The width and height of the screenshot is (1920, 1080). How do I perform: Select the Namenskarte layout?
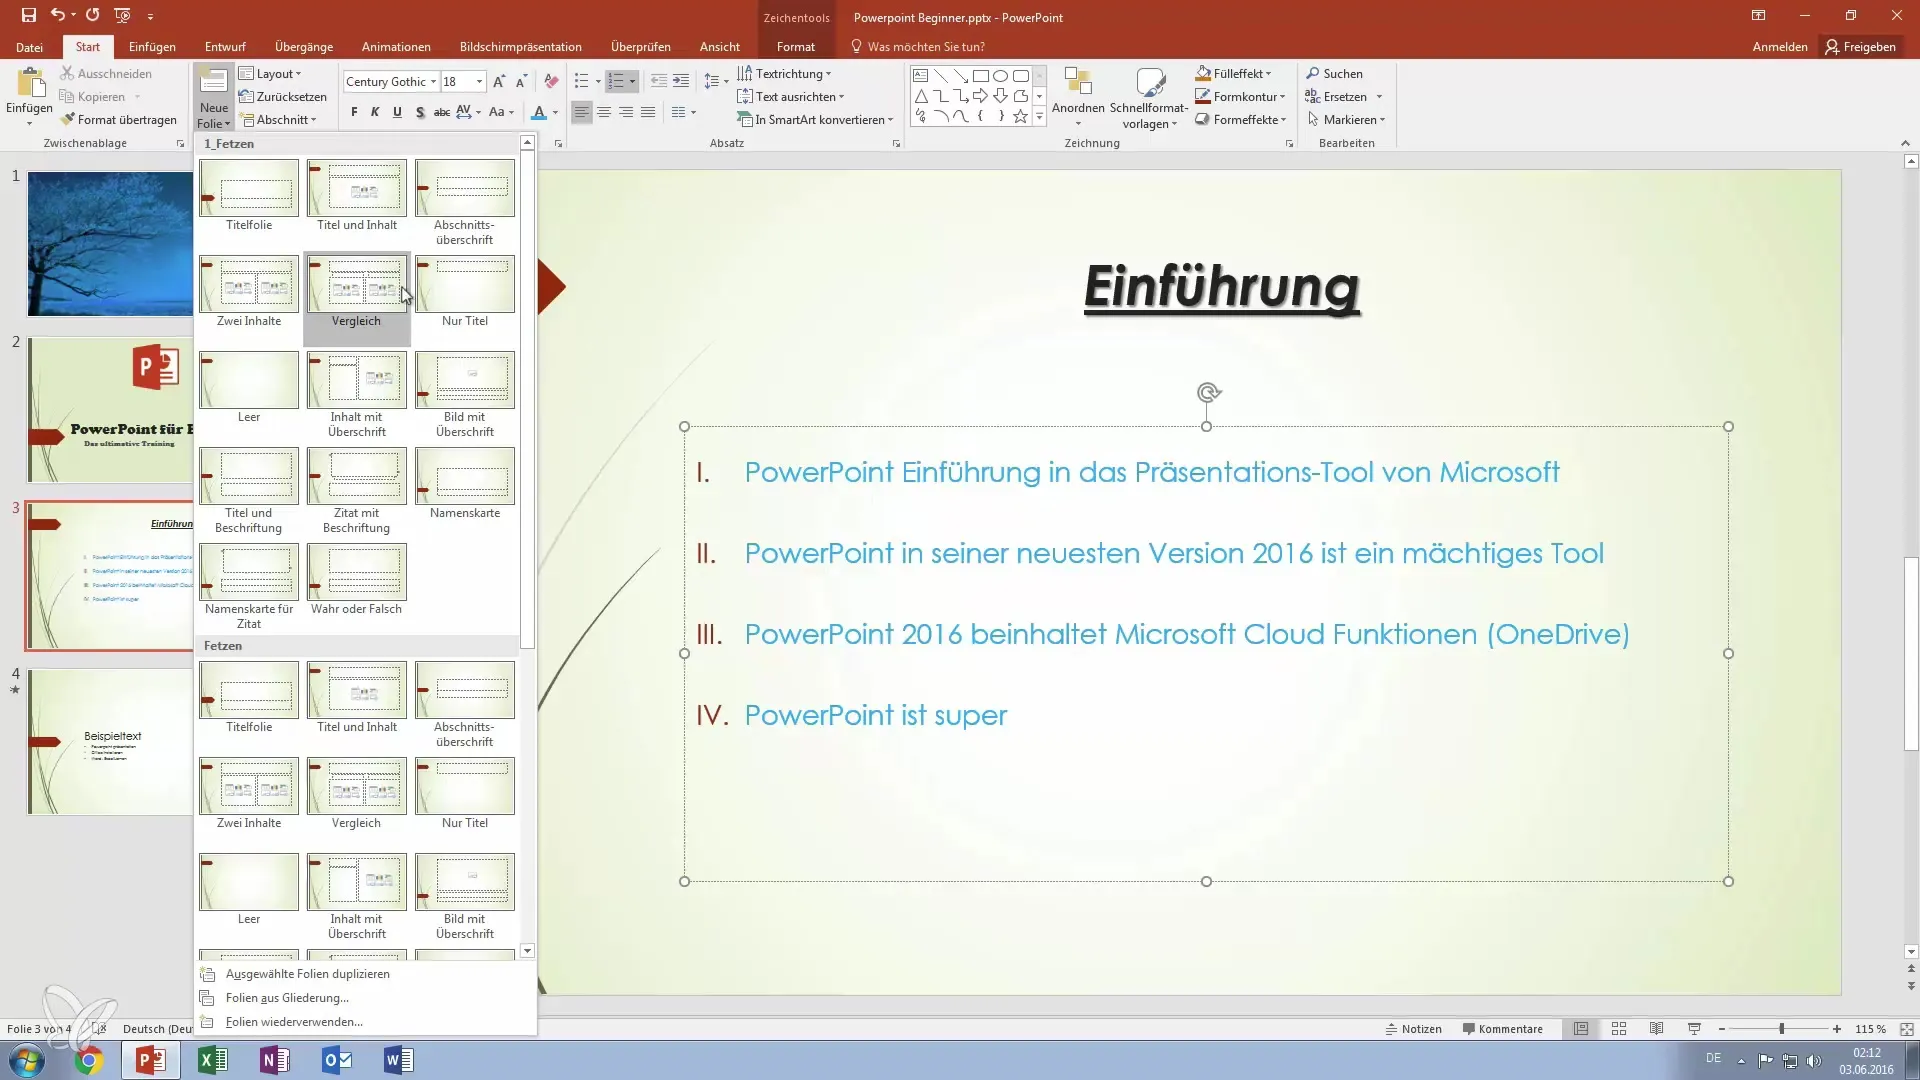[465, 484]
